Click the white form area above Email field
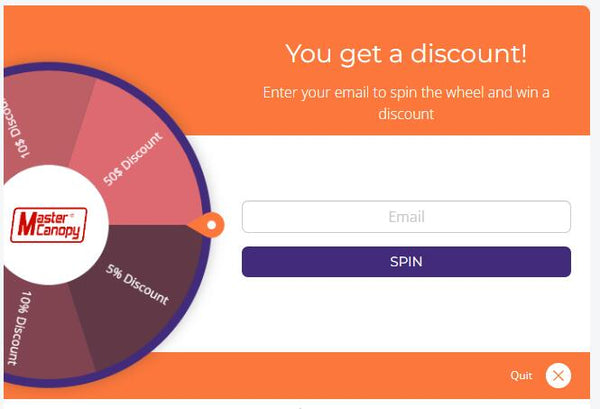Viewport: 600px width, 409px height. click(406, 168)
